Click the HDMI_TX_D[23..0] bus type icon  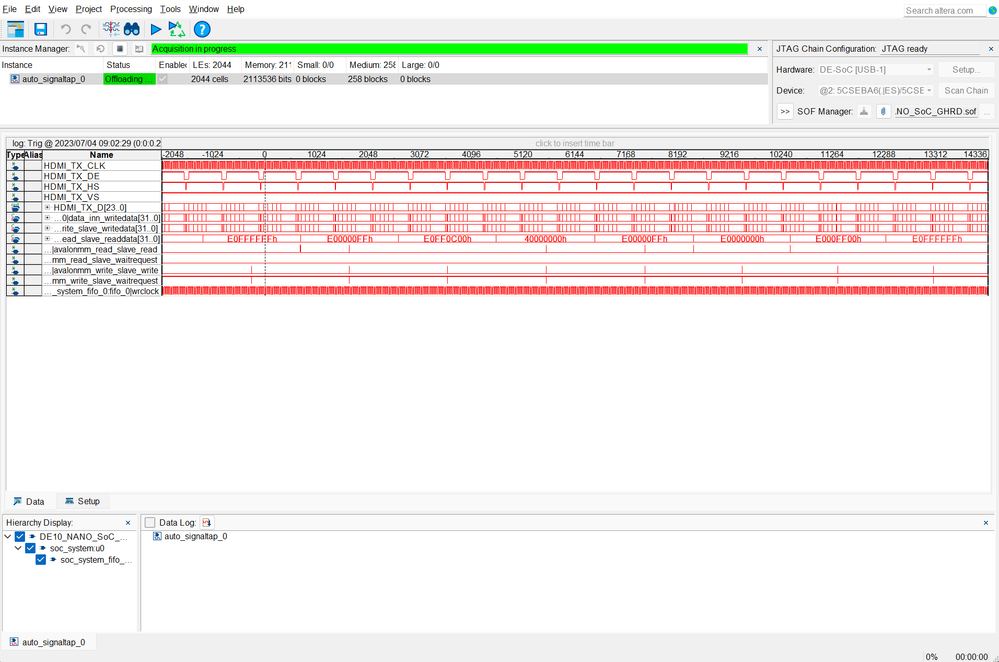point(15,208)
